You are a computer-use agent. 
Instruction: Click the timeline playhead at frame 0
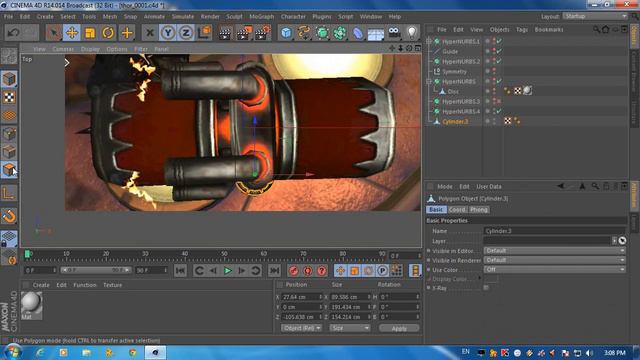27,254
